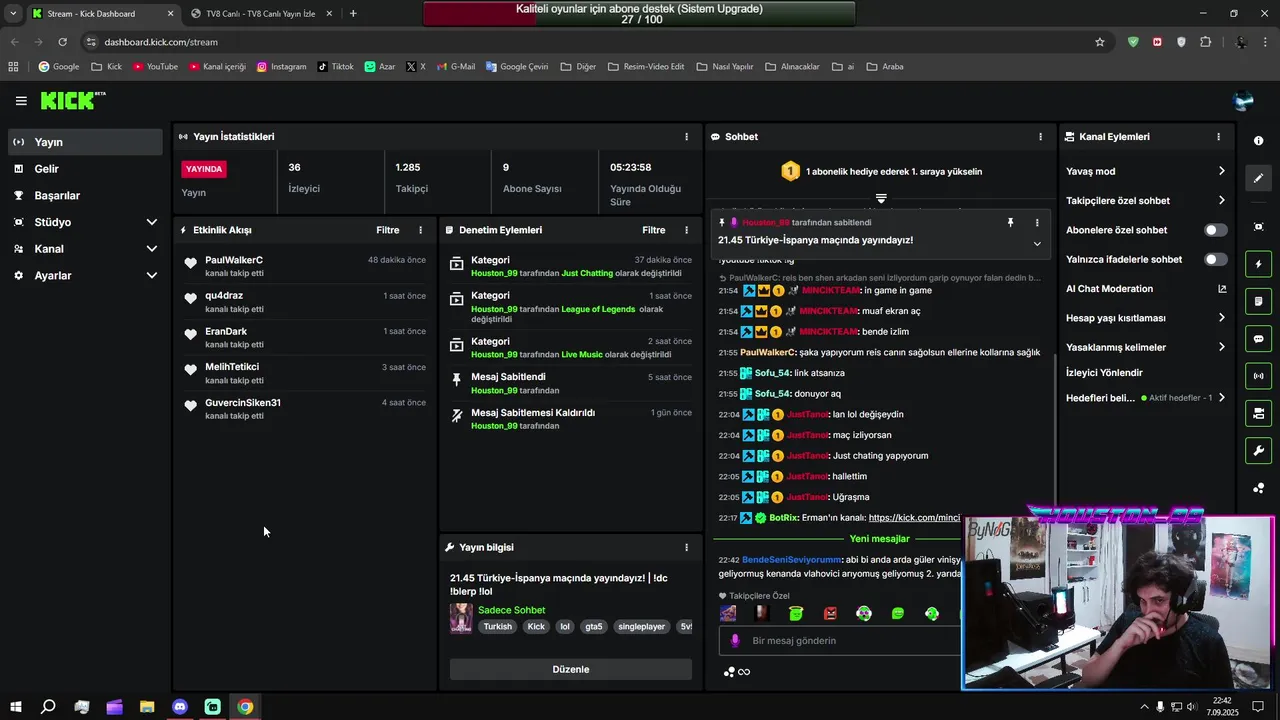This screenshot has height=720, width=1280.
Task: Open Kanal Eylemleri three-dot options
Action: pyautogui.click(x=1218, y=137)
